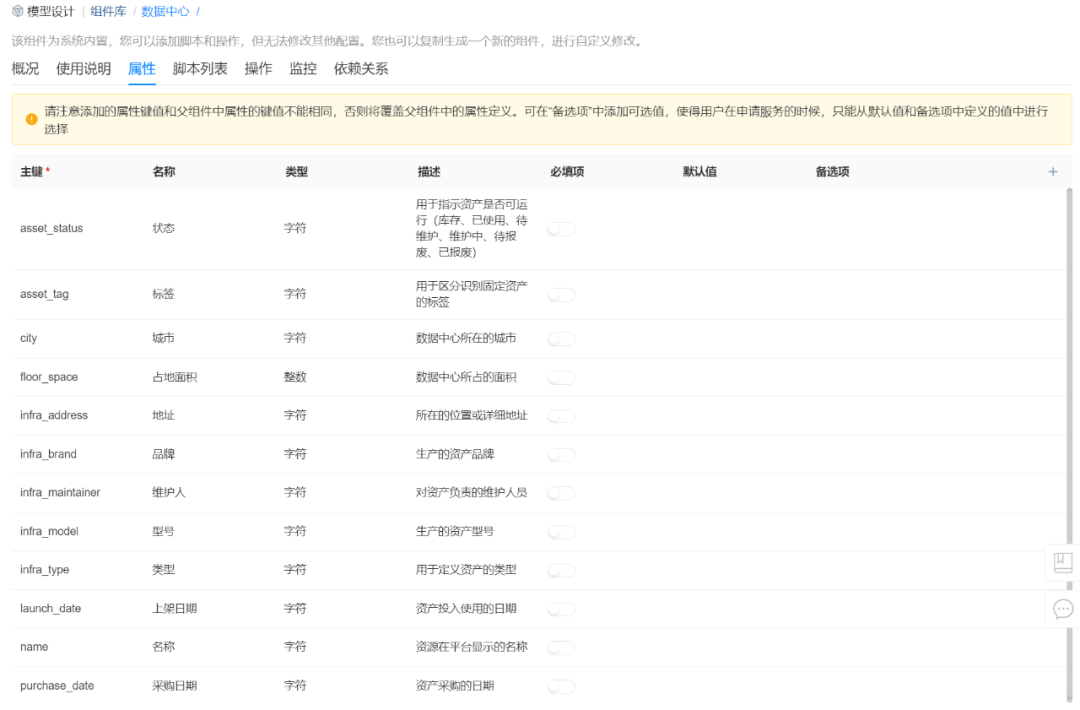Click the 主键 column header
The image size is (1080, 710).
pos(31,171)
